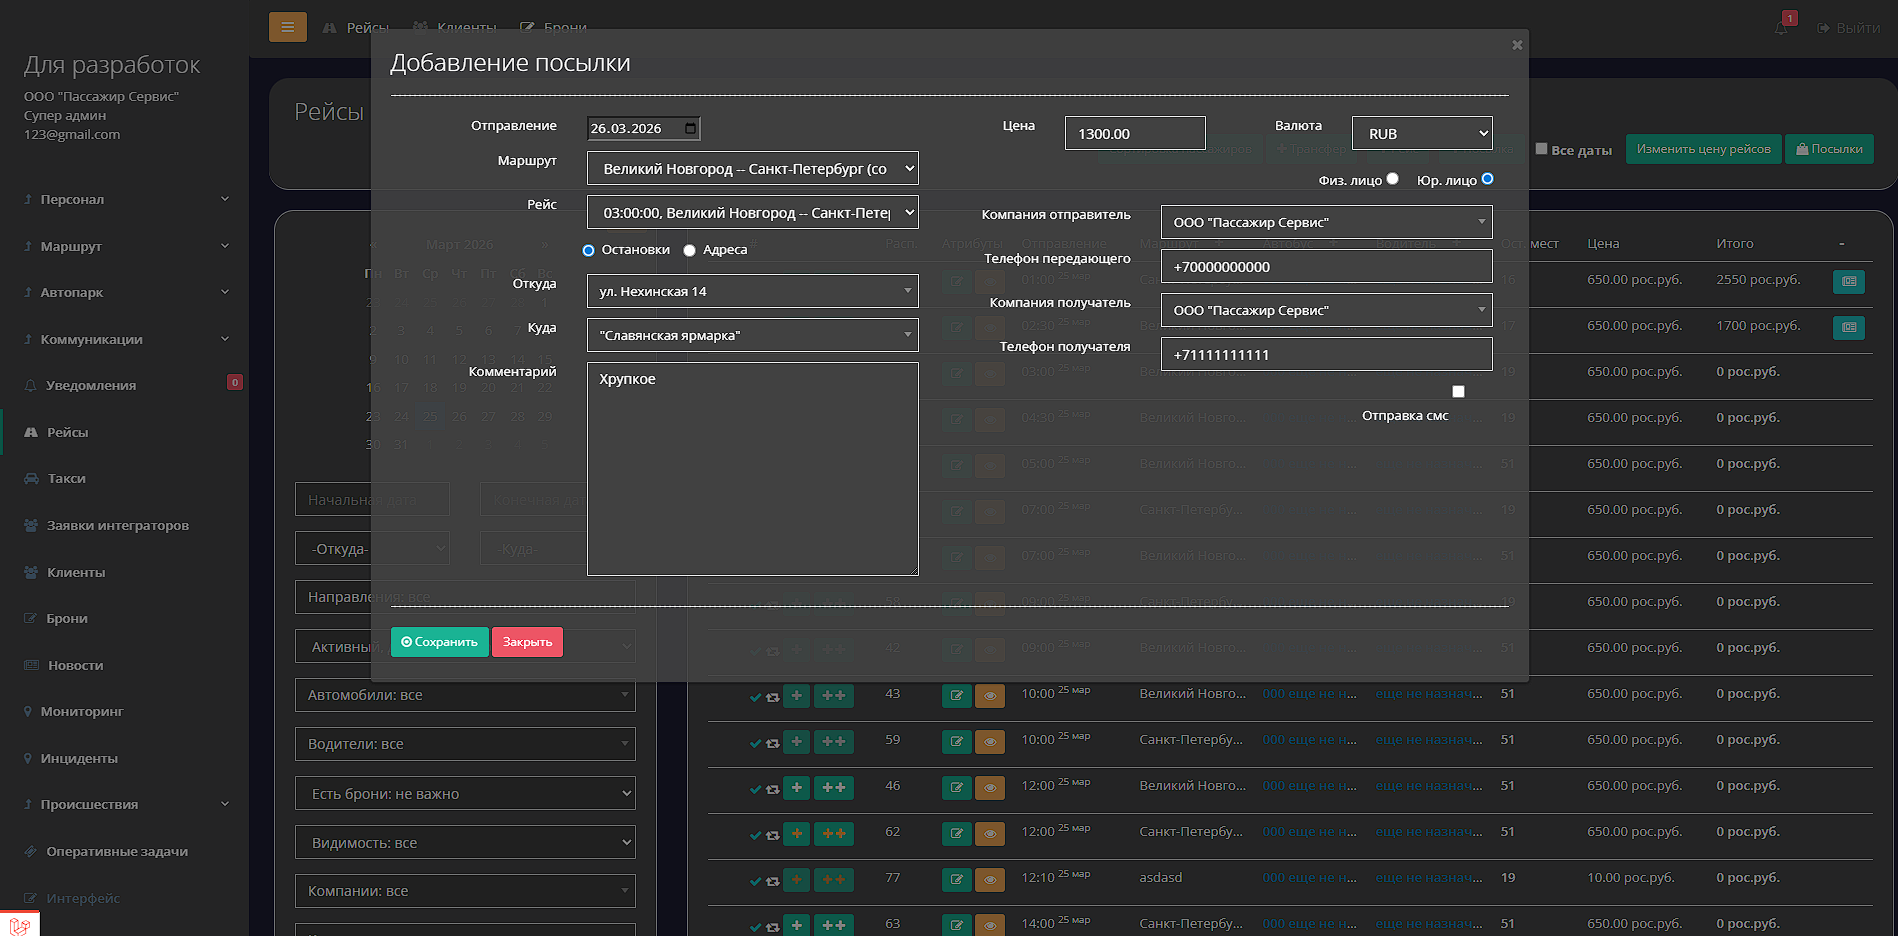Click the edit icon for the 10:00 trip 43
This screenshot has height=936, width=1898.
(956, 695)
